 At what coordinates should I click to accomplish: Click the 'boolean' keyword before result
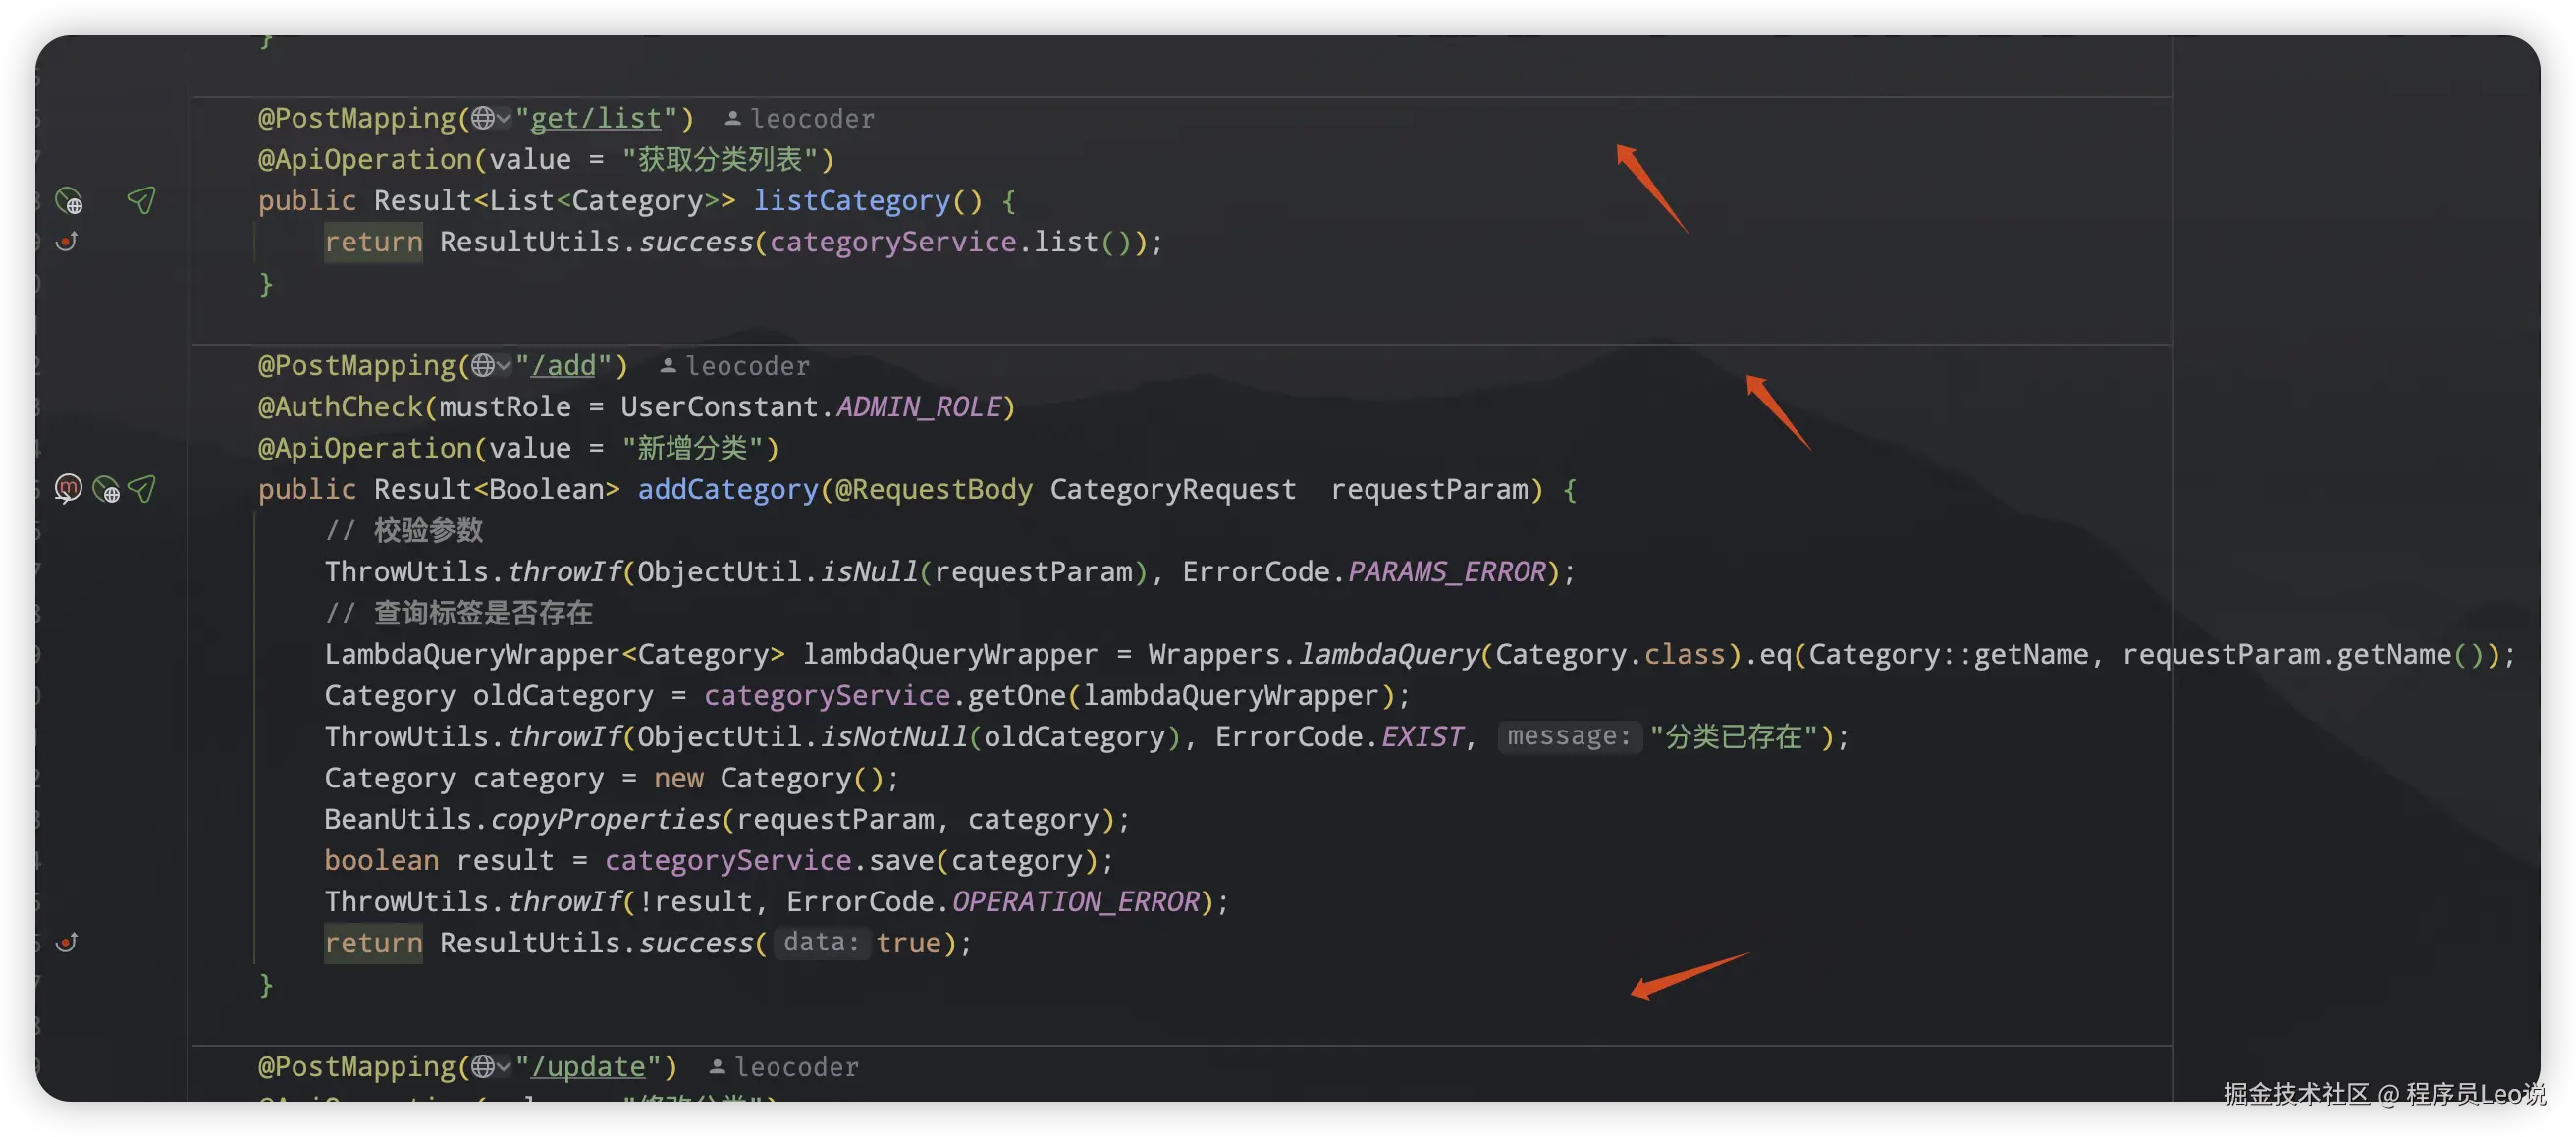tap(381, 860)
